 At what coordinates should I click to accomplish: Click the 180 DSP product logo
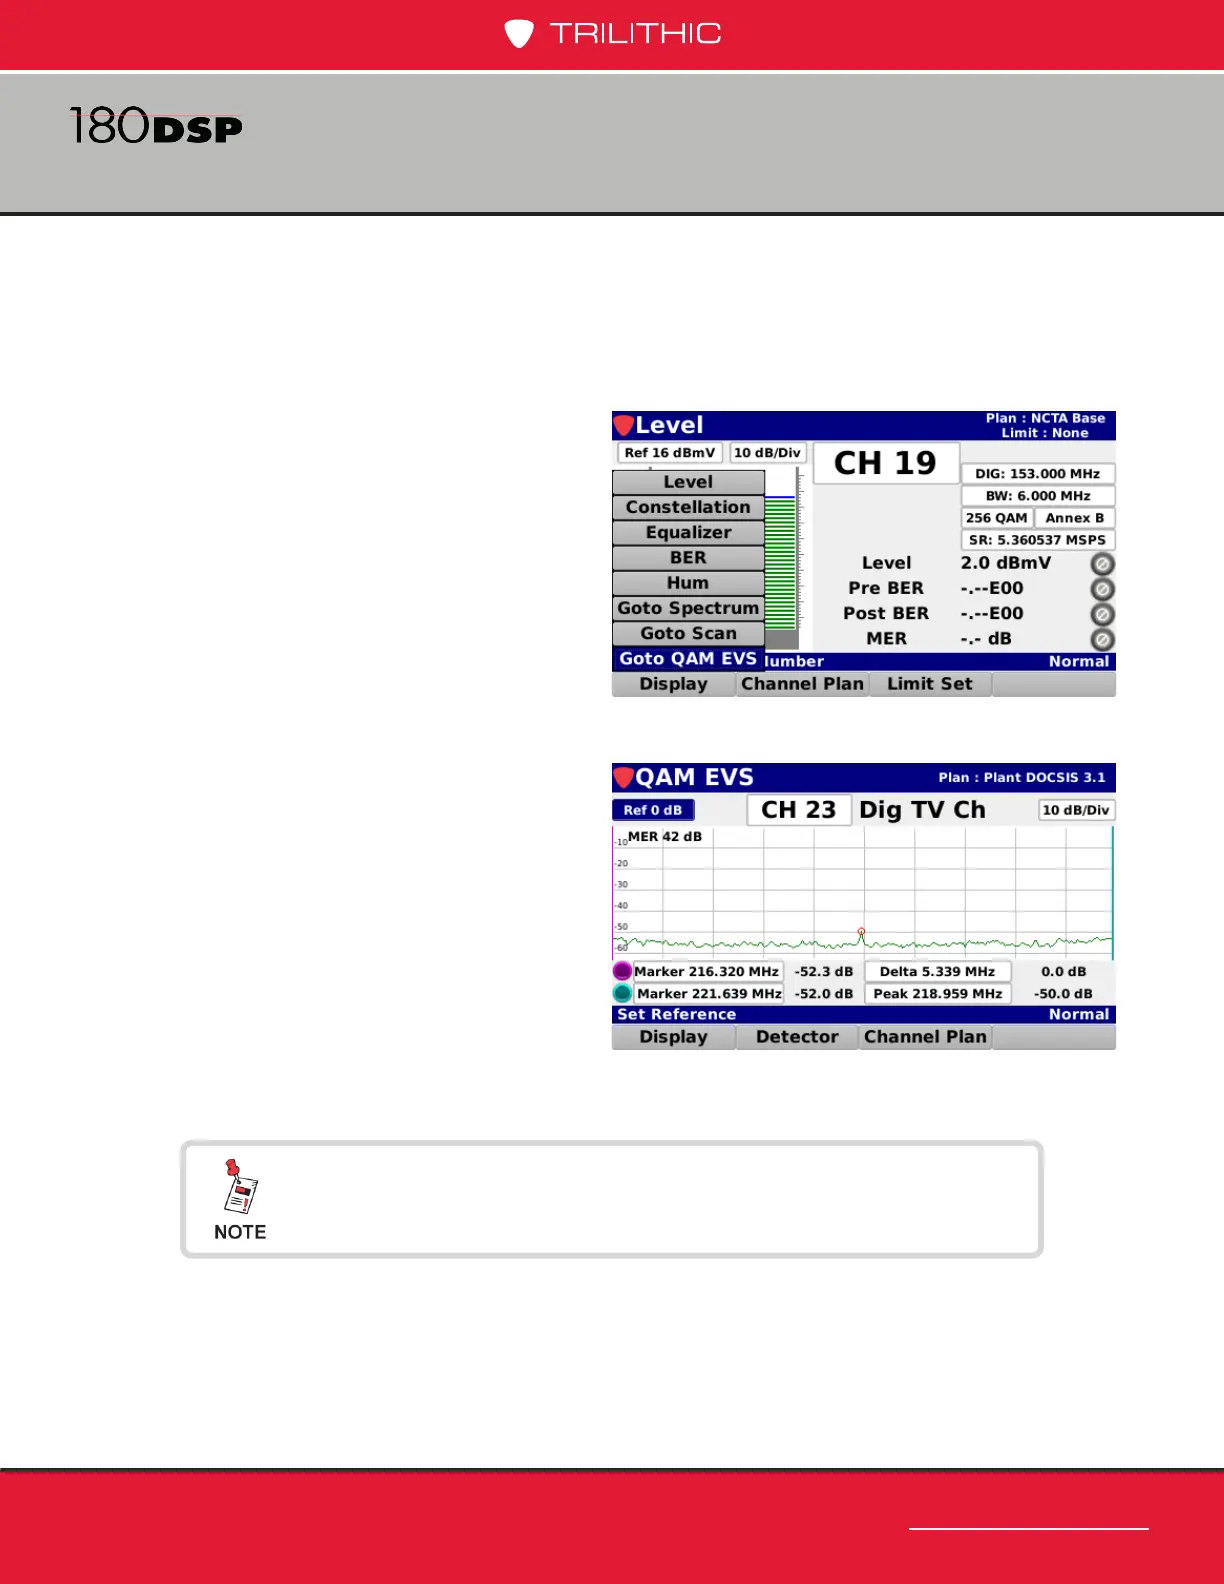pos(156,126)
